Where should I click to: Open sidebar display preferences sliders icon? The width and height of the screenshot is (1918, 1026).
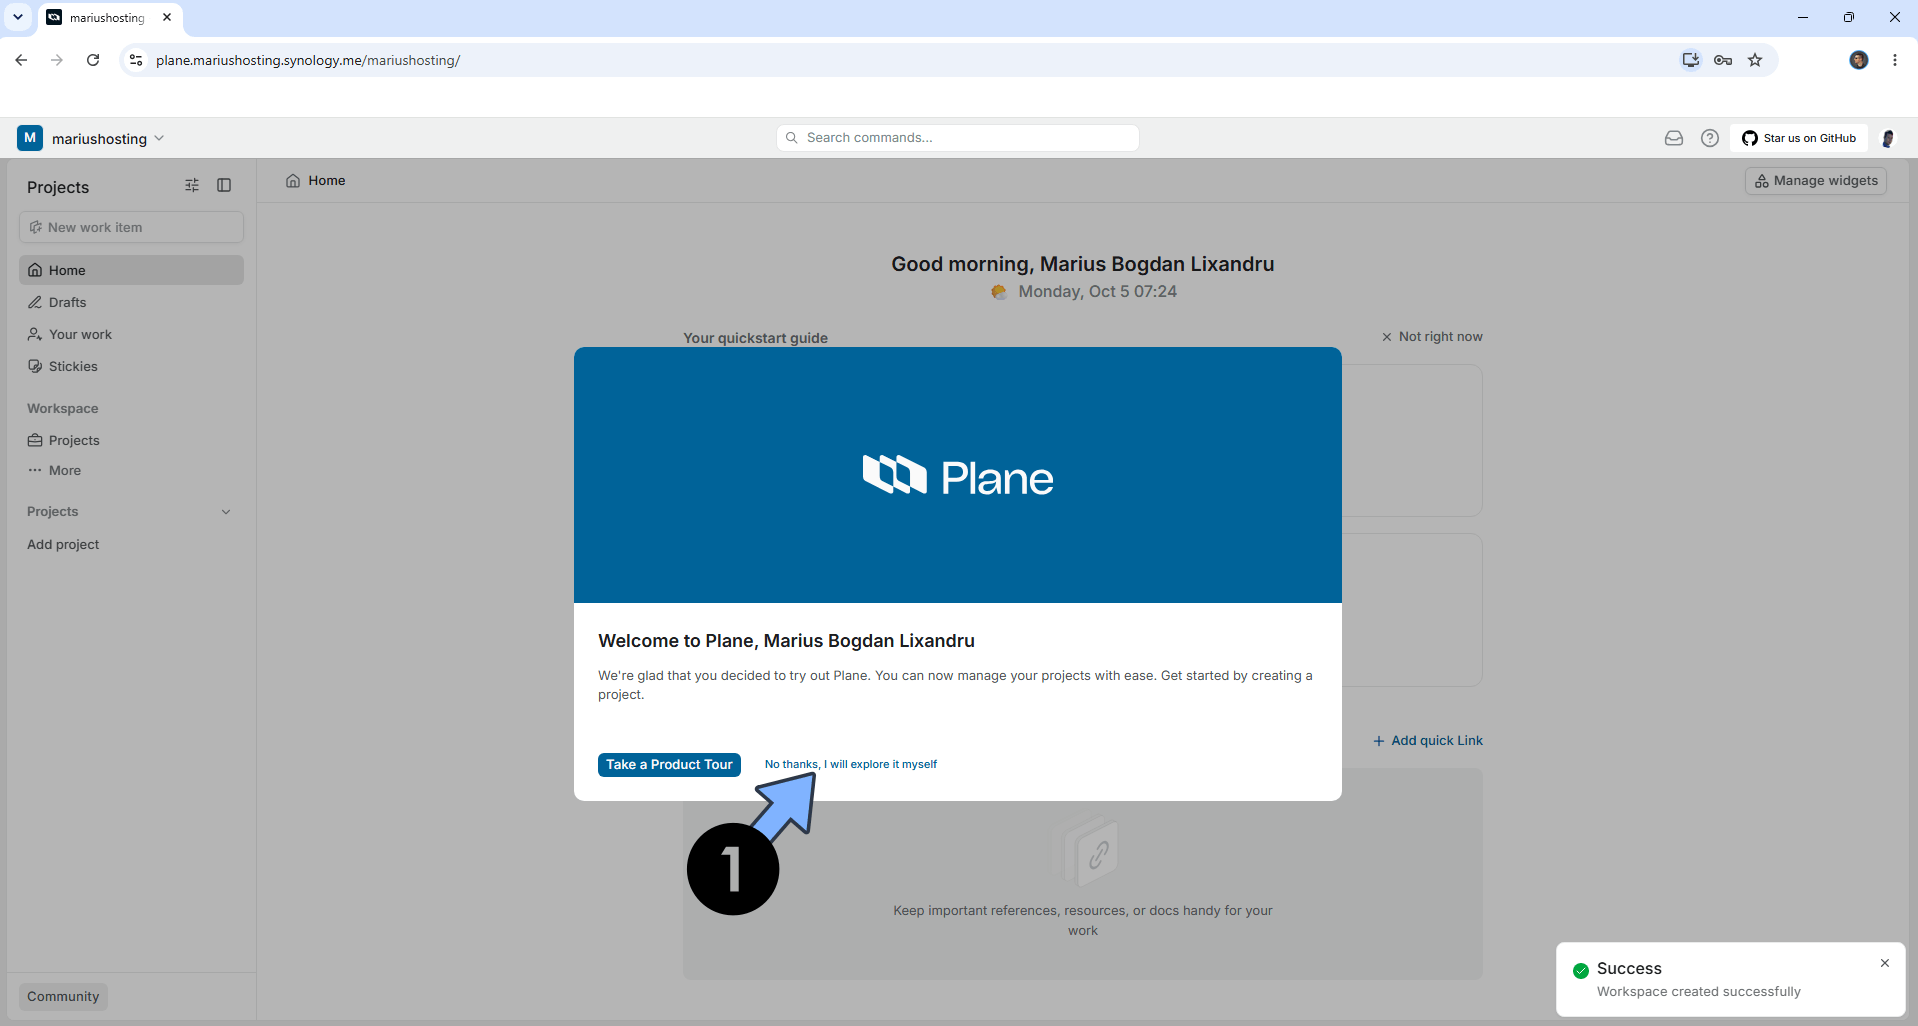point(192,185)
